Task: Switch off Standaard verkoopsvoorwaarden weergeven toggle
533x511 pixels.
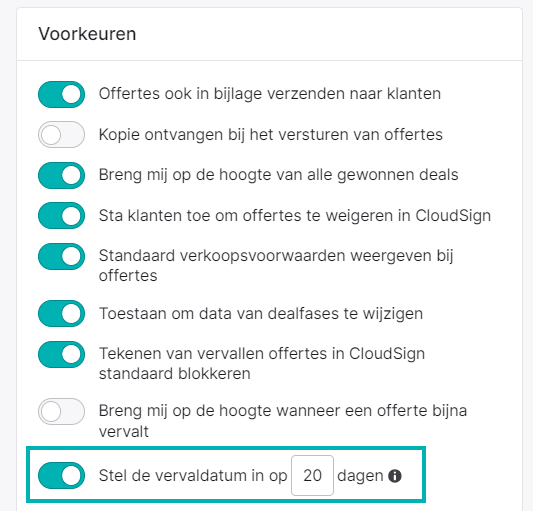Action: click(x=62, y=256)
